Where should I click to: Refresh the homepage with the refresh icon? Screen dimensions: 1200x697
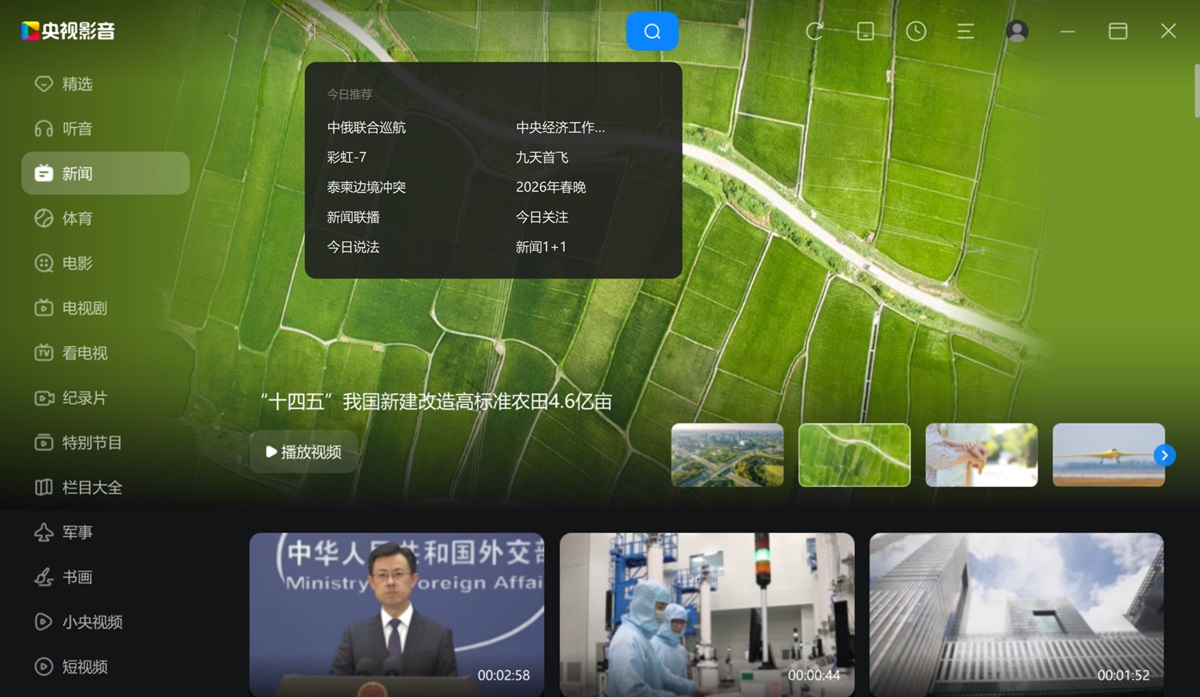click(x=815, y=31)
